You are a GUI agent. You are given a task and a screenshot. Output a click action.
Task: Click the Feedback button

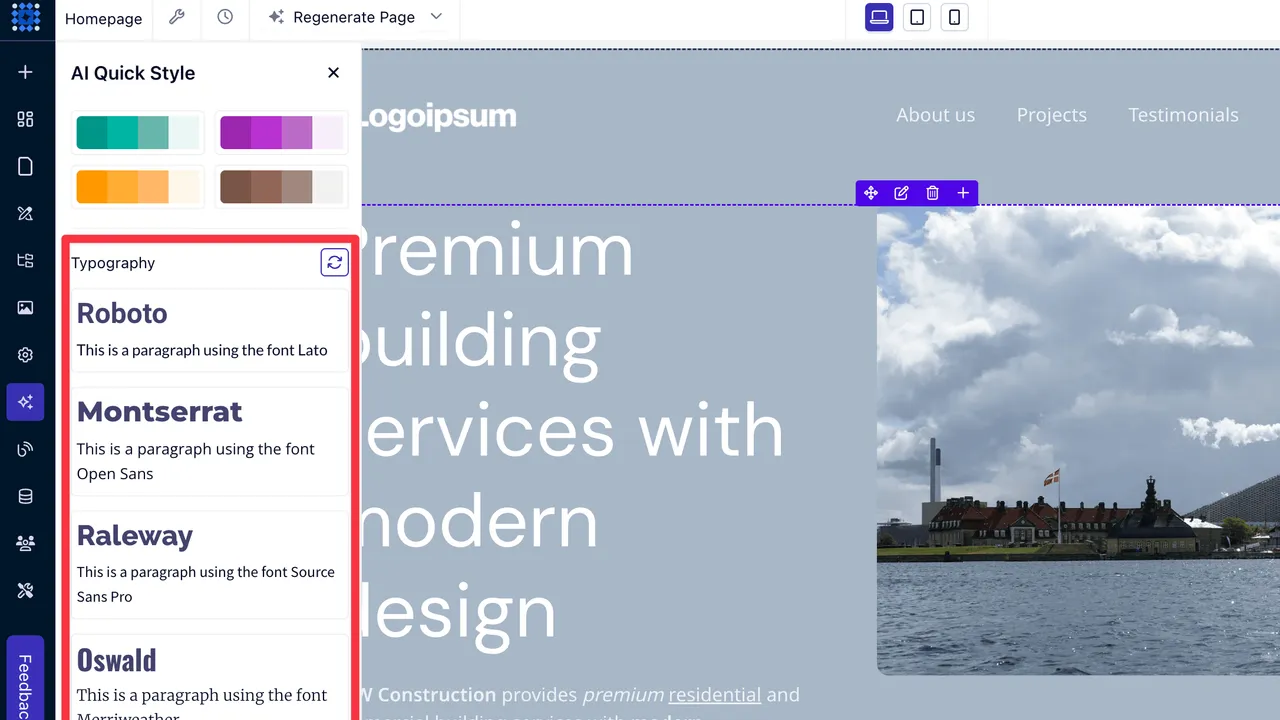pyautogui.click(x=25, y=679)
